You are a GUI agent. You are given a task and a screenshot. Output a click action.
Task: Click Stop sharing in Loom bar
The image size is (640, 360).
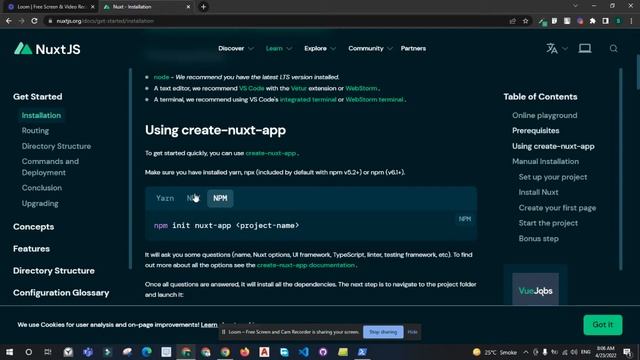click(383, 332)
